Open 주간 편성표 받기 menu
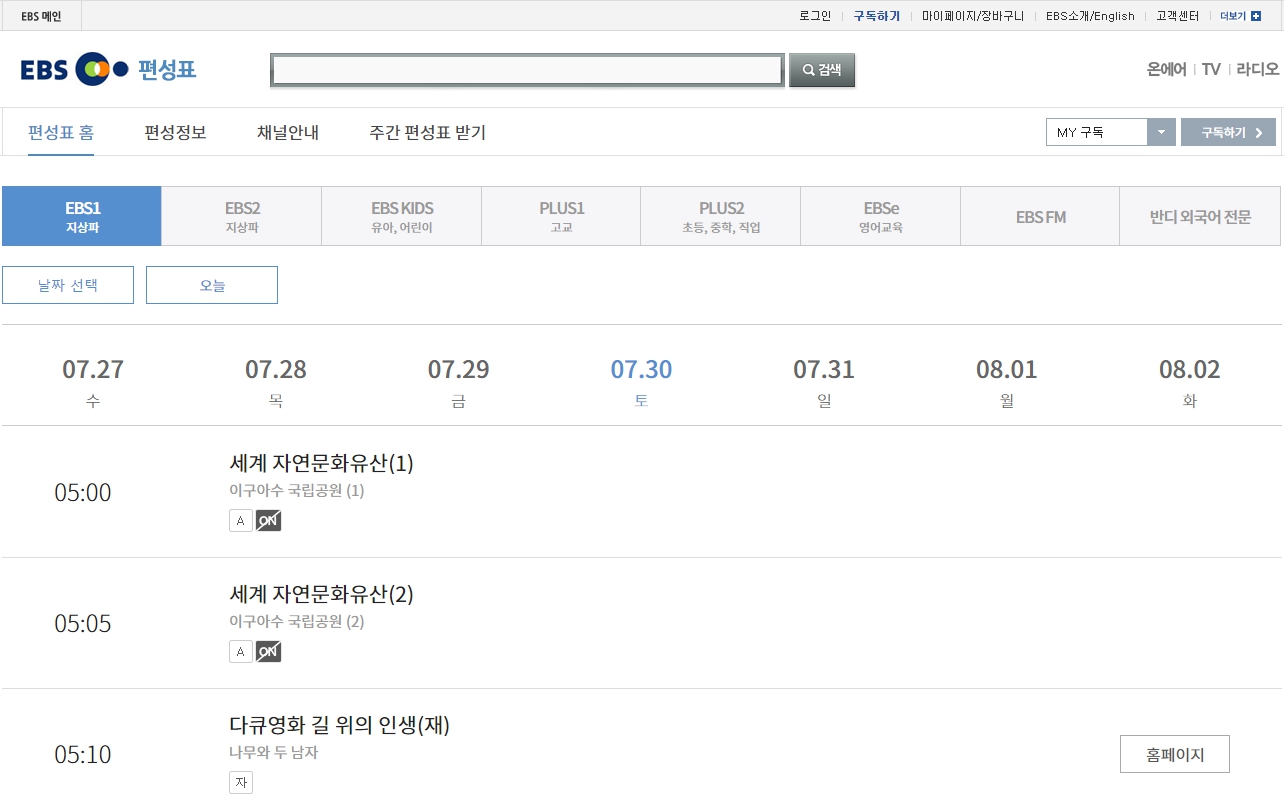The image size is (1284, 810). pyautogui.click(x=427, y=132)
